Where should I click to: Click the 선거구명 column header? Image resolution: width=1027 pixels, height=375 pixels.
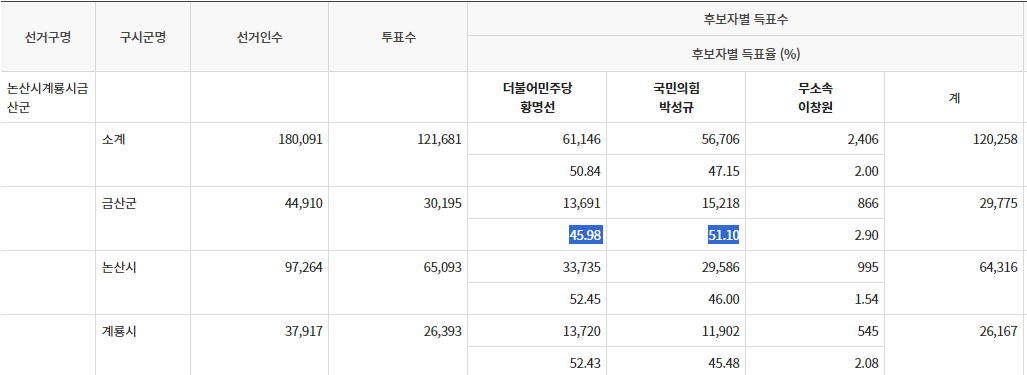pyautogui.click(x=48, y=37)
